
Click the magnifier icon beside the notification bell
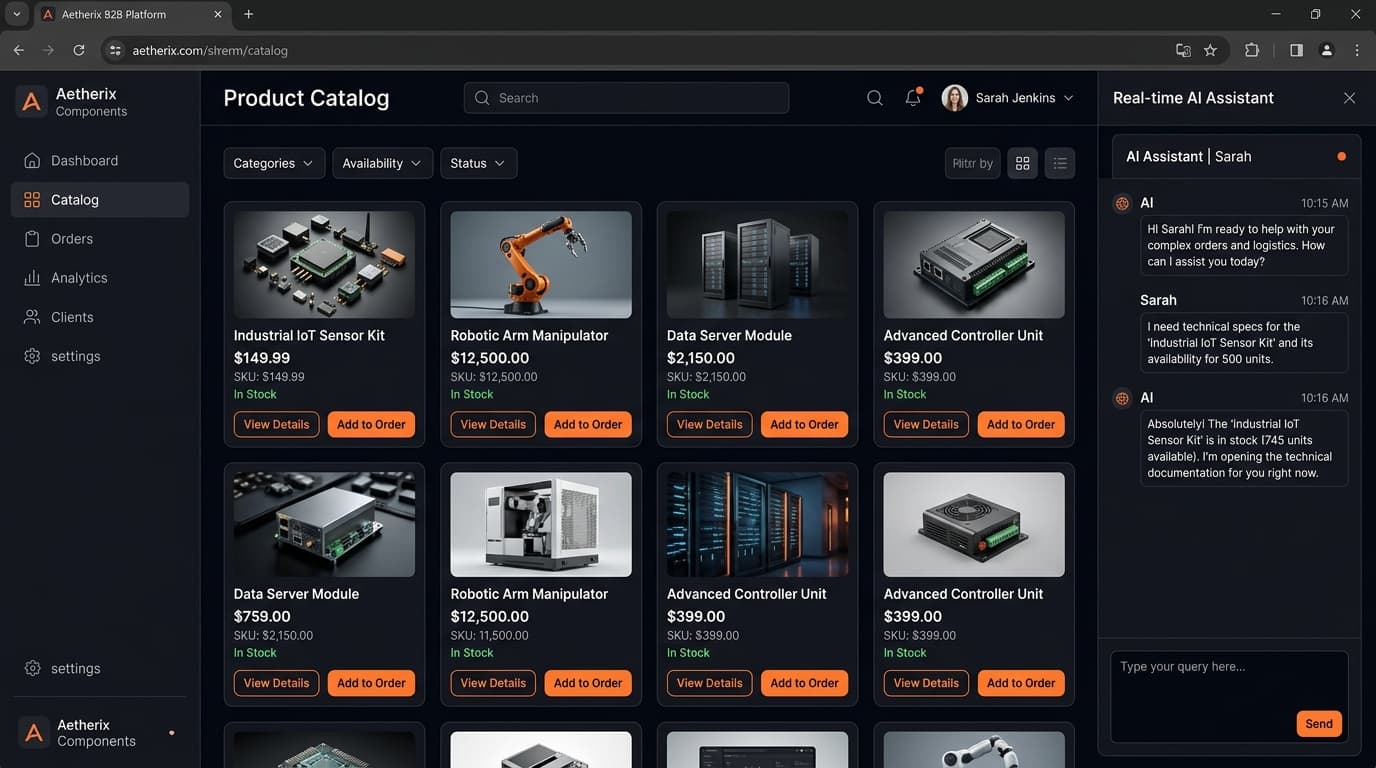[875, 98]
